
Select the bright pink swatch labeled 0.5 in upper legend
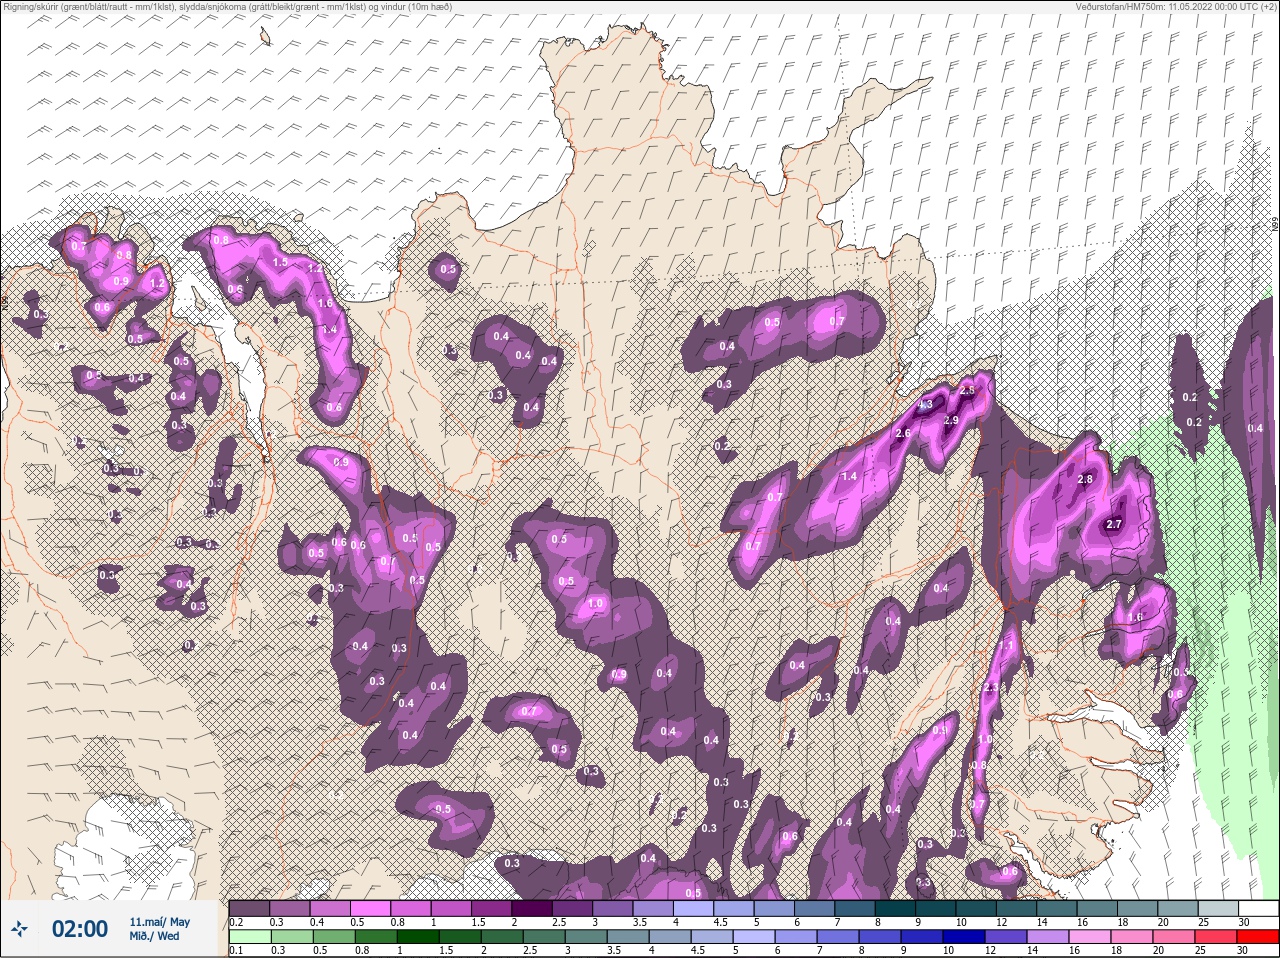(370, 908)
